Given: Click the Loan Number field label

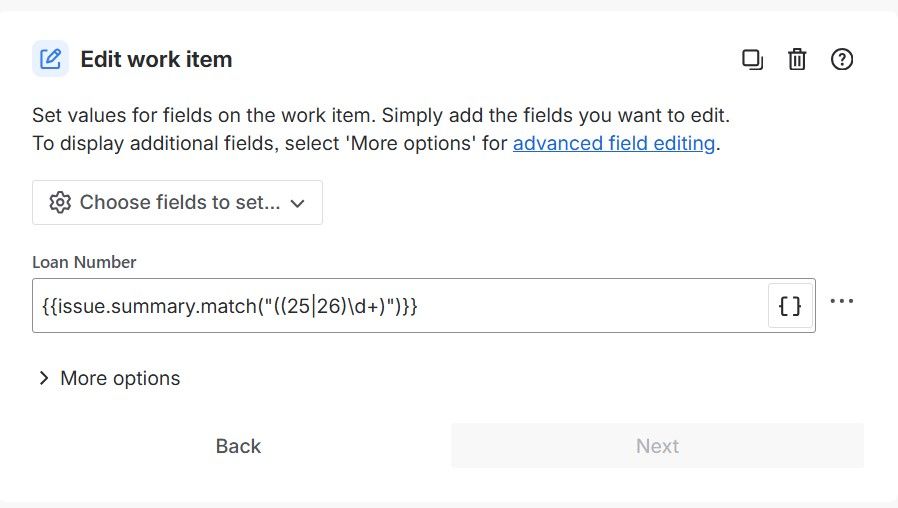Looking at the screenshot, I should click(84, 262).
